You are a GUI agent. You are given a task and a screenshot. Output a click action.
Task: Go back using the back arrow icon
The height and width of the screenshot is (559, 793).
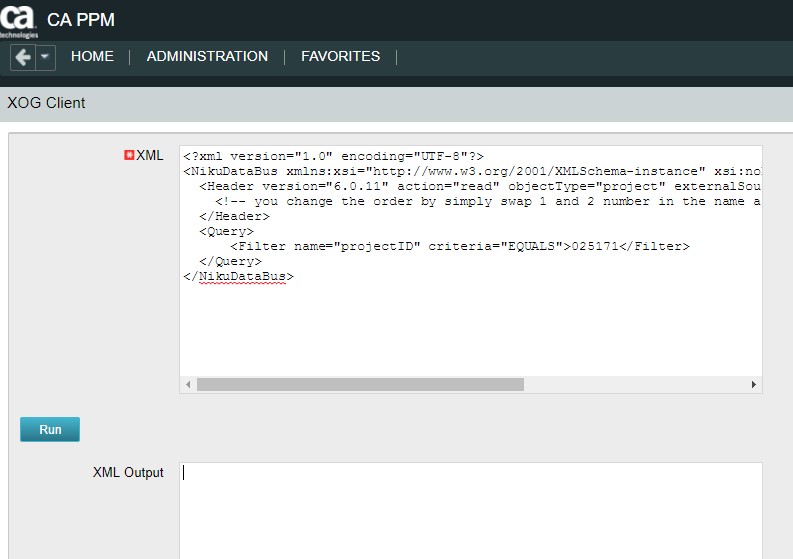pos(23,57)
